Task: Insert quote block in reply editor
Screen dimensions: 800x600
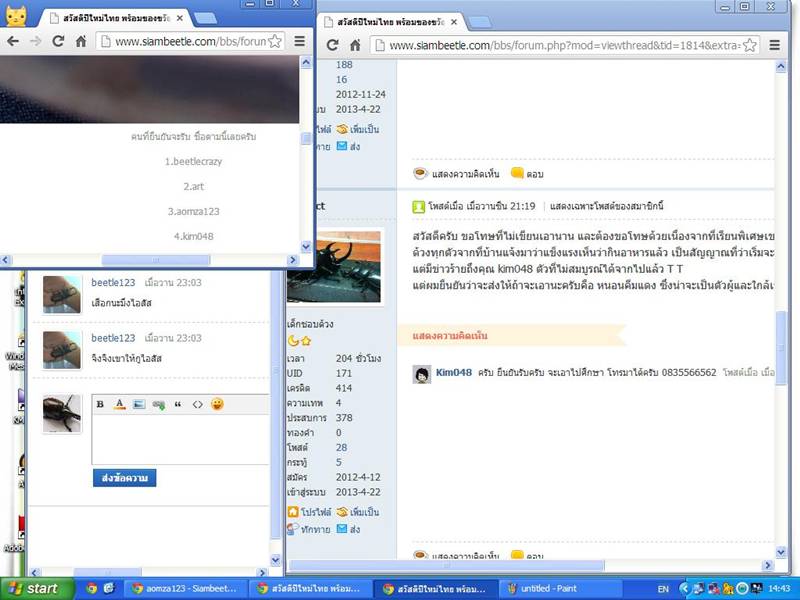Action: point(178,404)
